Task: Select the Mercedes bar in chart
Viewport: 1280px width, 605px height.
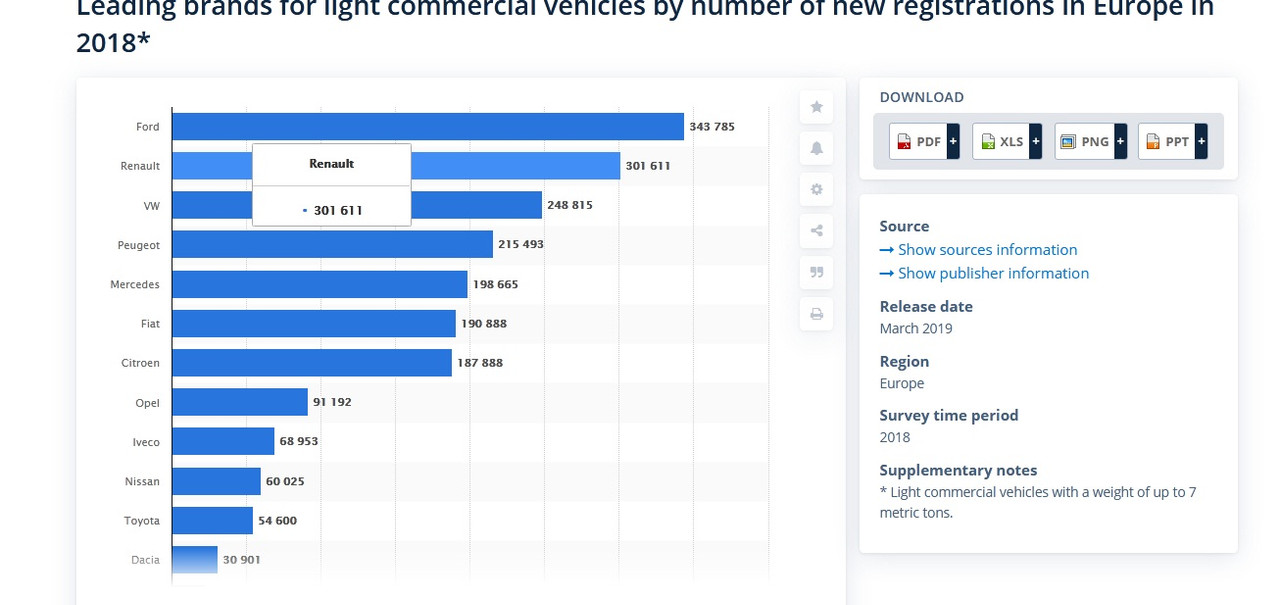Action: click(x=320, y=284)
